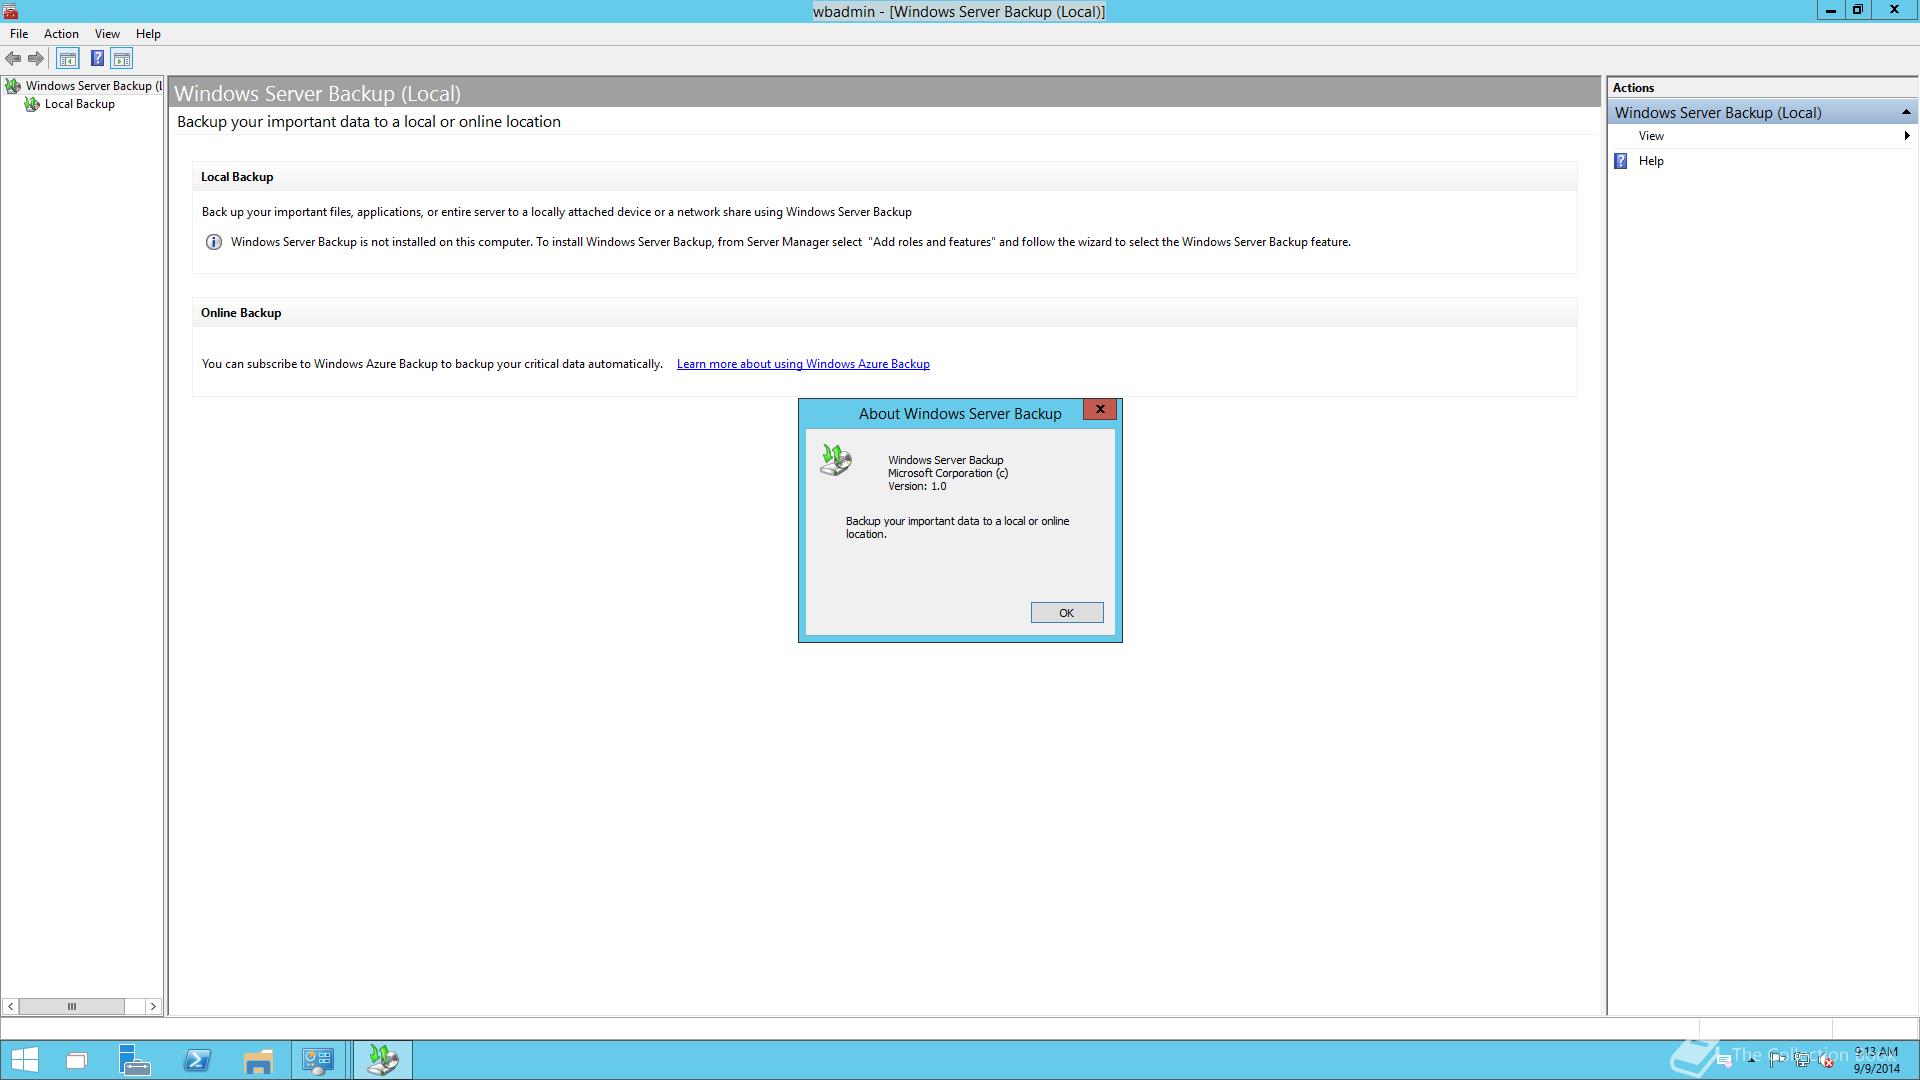Minimize the wbadmin window
The height and width of the screenshot is (1080, 1920).
click(1830, 10)
